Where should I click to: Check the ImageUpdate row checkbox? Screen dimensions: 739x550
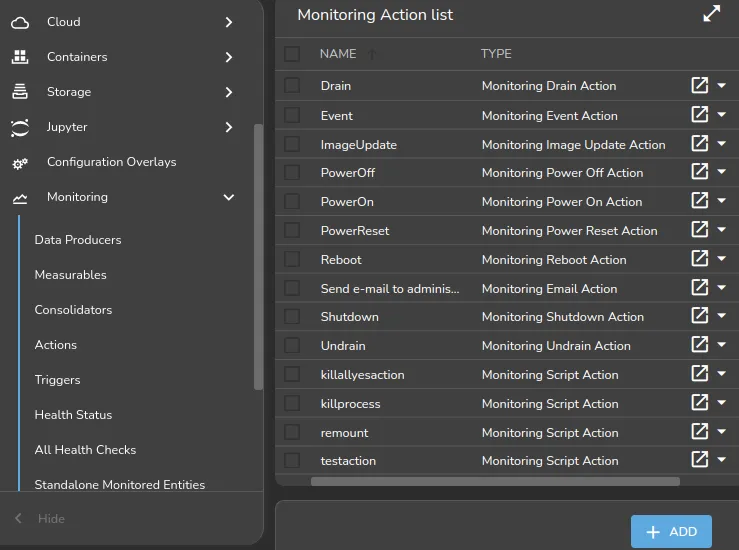(292, 144)
